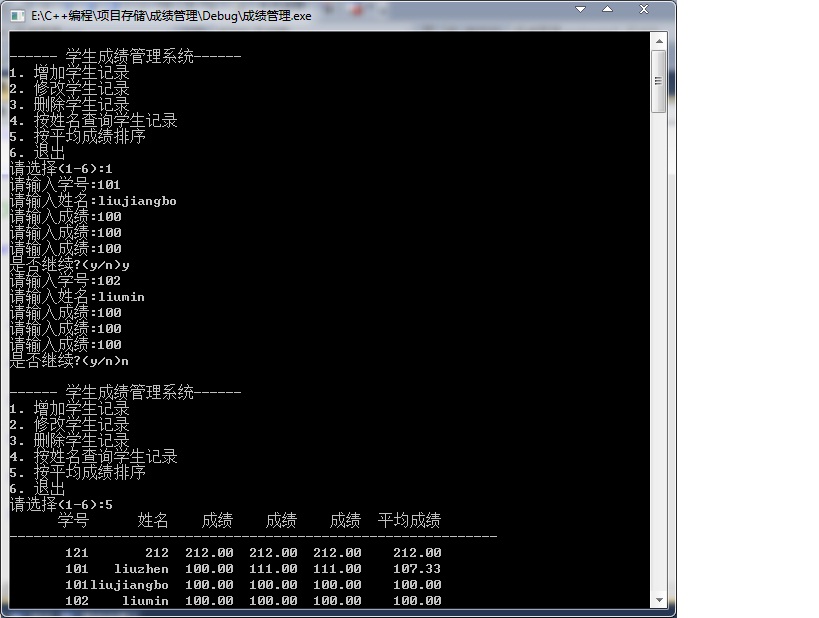Click the scrollbar up arrow
Viewport: 819px width, 618px height.
click(x=659, y=41)
